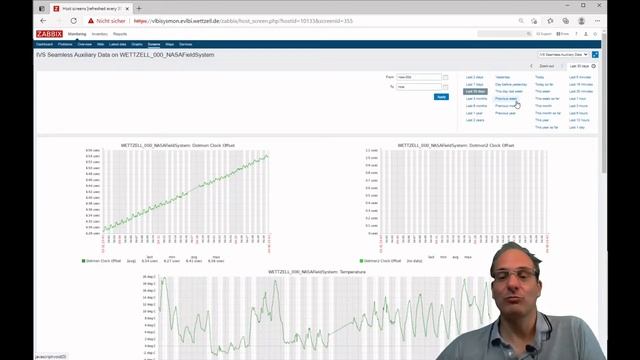
Task: Open the IVS Seamless Auxiliary Data screen dropdown
Action: coord(563,54)
